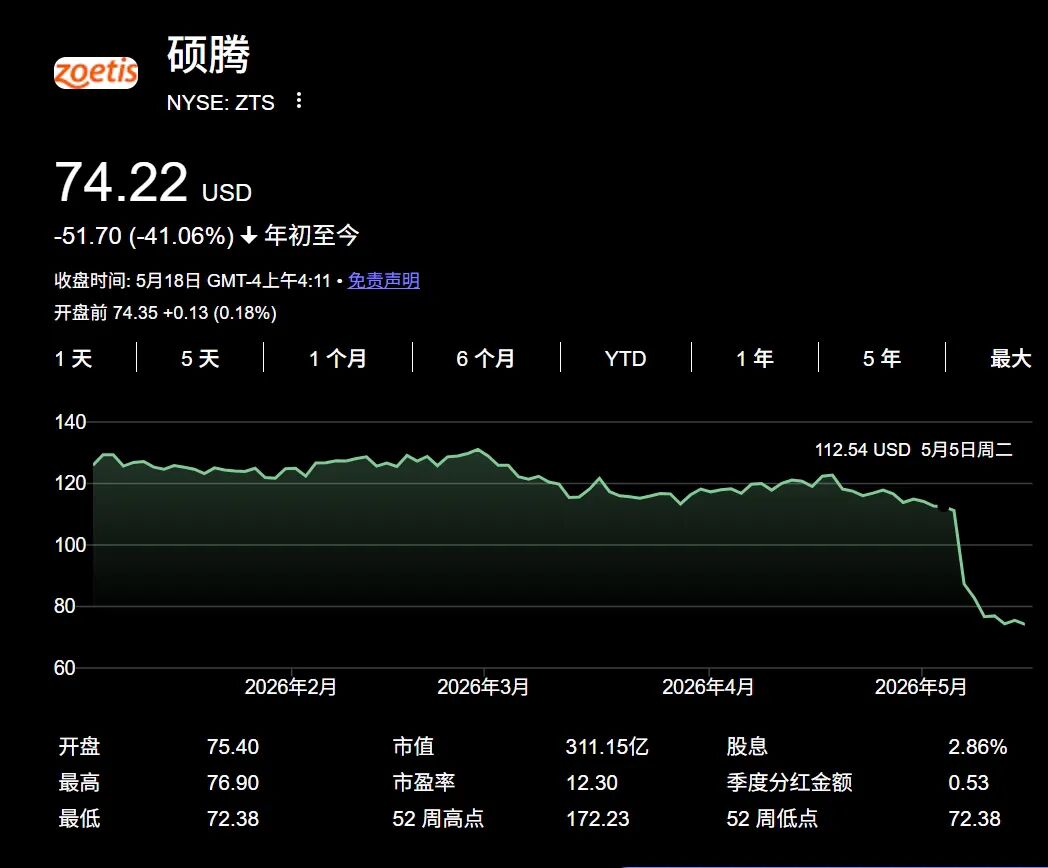Screen dimensions: 1048x868
Task: Click the 52 周高点 172.23 value
Action: pyautogui.click(x=598, y=819)
